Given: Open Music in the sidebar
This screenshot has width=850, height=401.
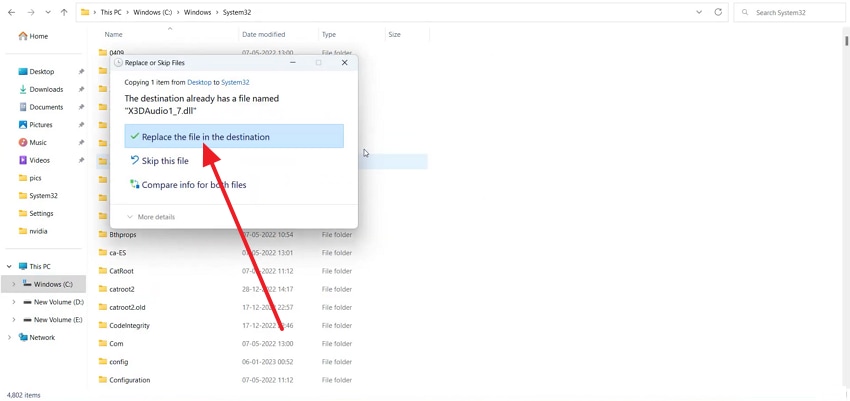Looking at the screenshot, I should 38,143.
